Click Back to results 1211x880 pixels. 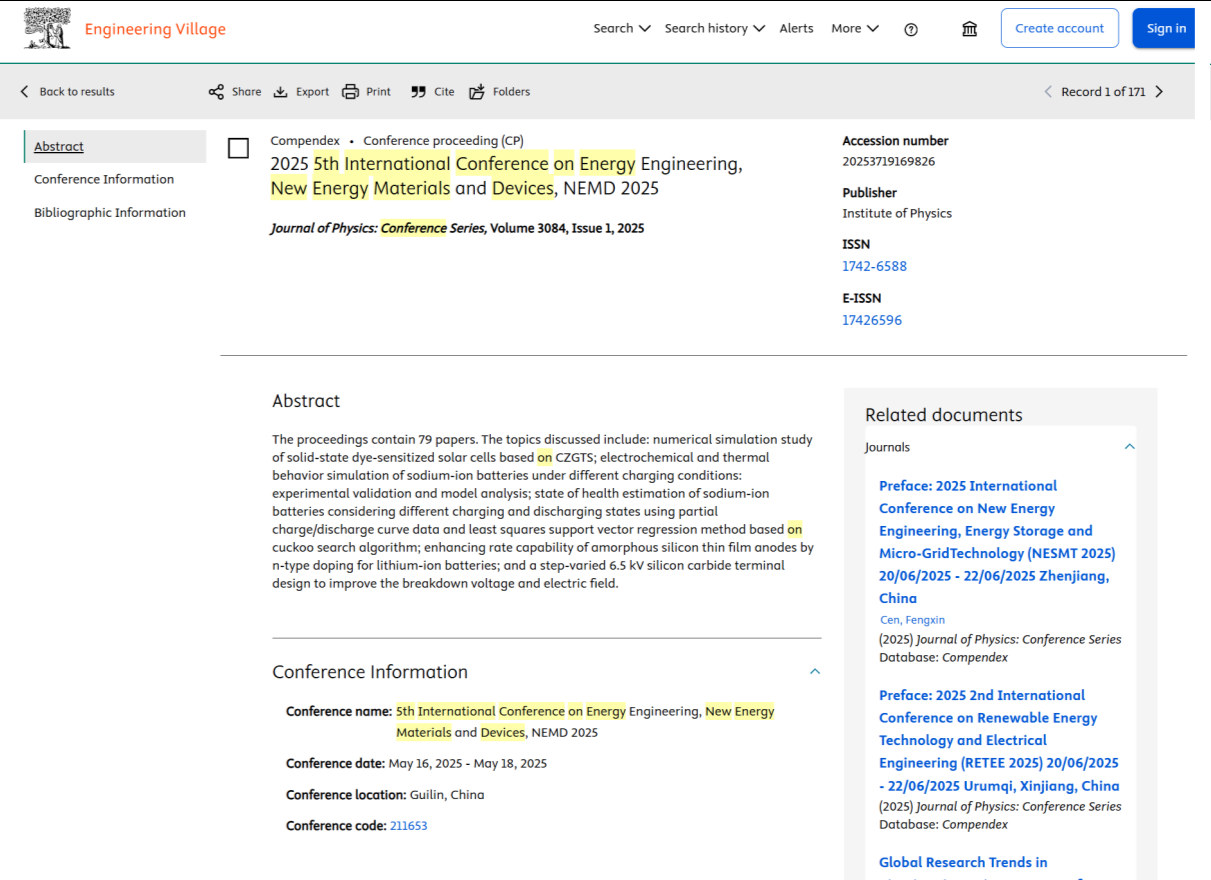pos(67,92)
